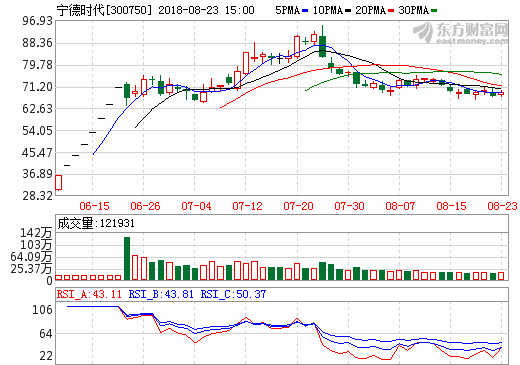Click the 10PMA legend label

[328, 11]
